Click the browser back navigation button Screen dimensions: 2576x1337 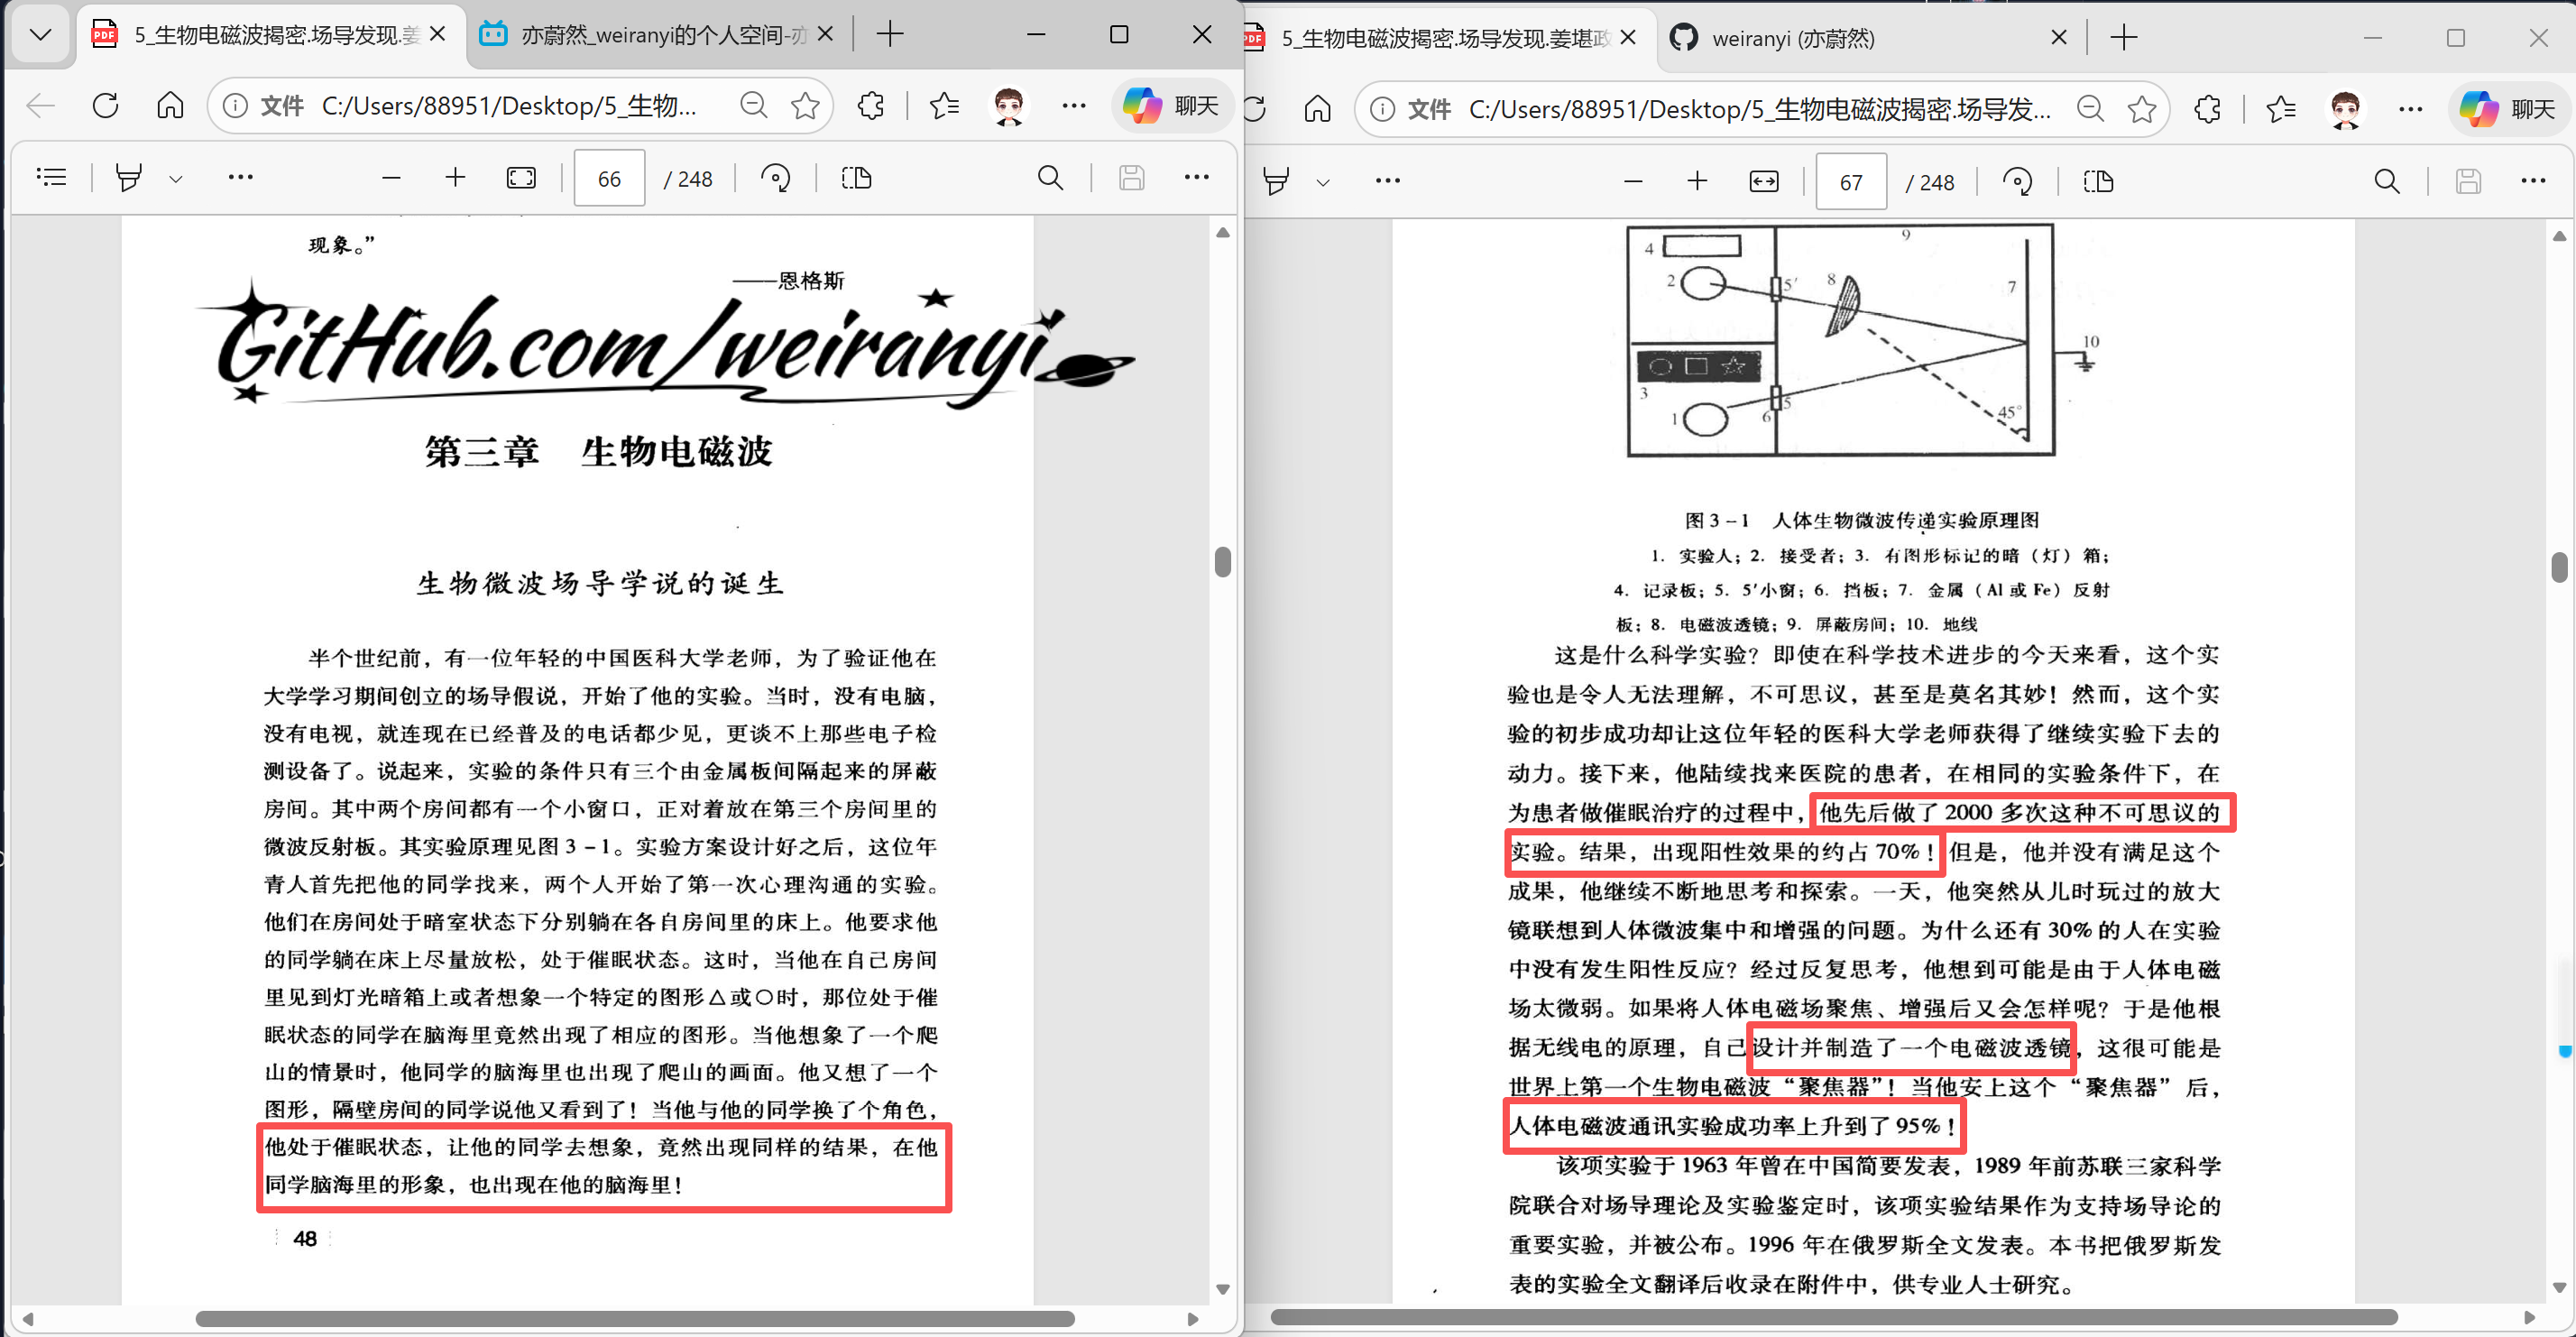coord(39,105)
